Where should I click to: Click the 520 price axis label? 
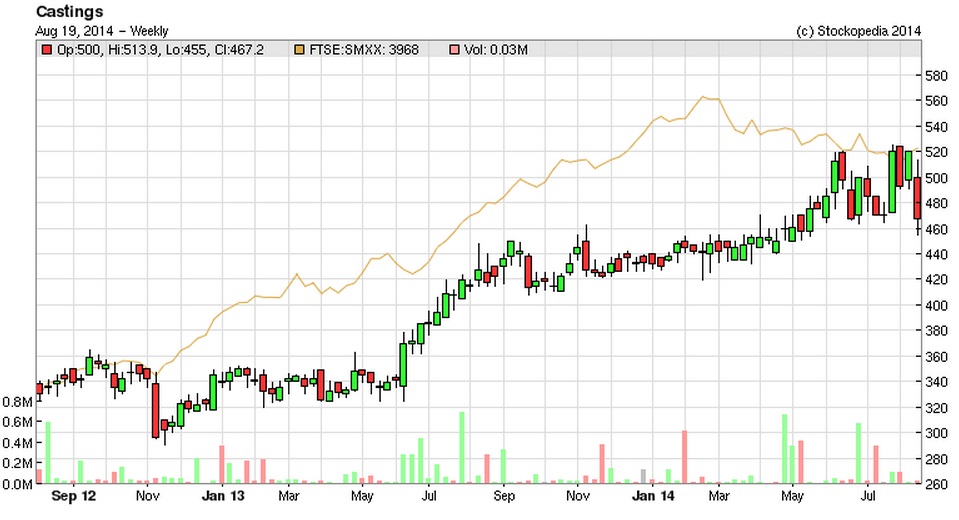pyautogui.click(x=936, y=152)
